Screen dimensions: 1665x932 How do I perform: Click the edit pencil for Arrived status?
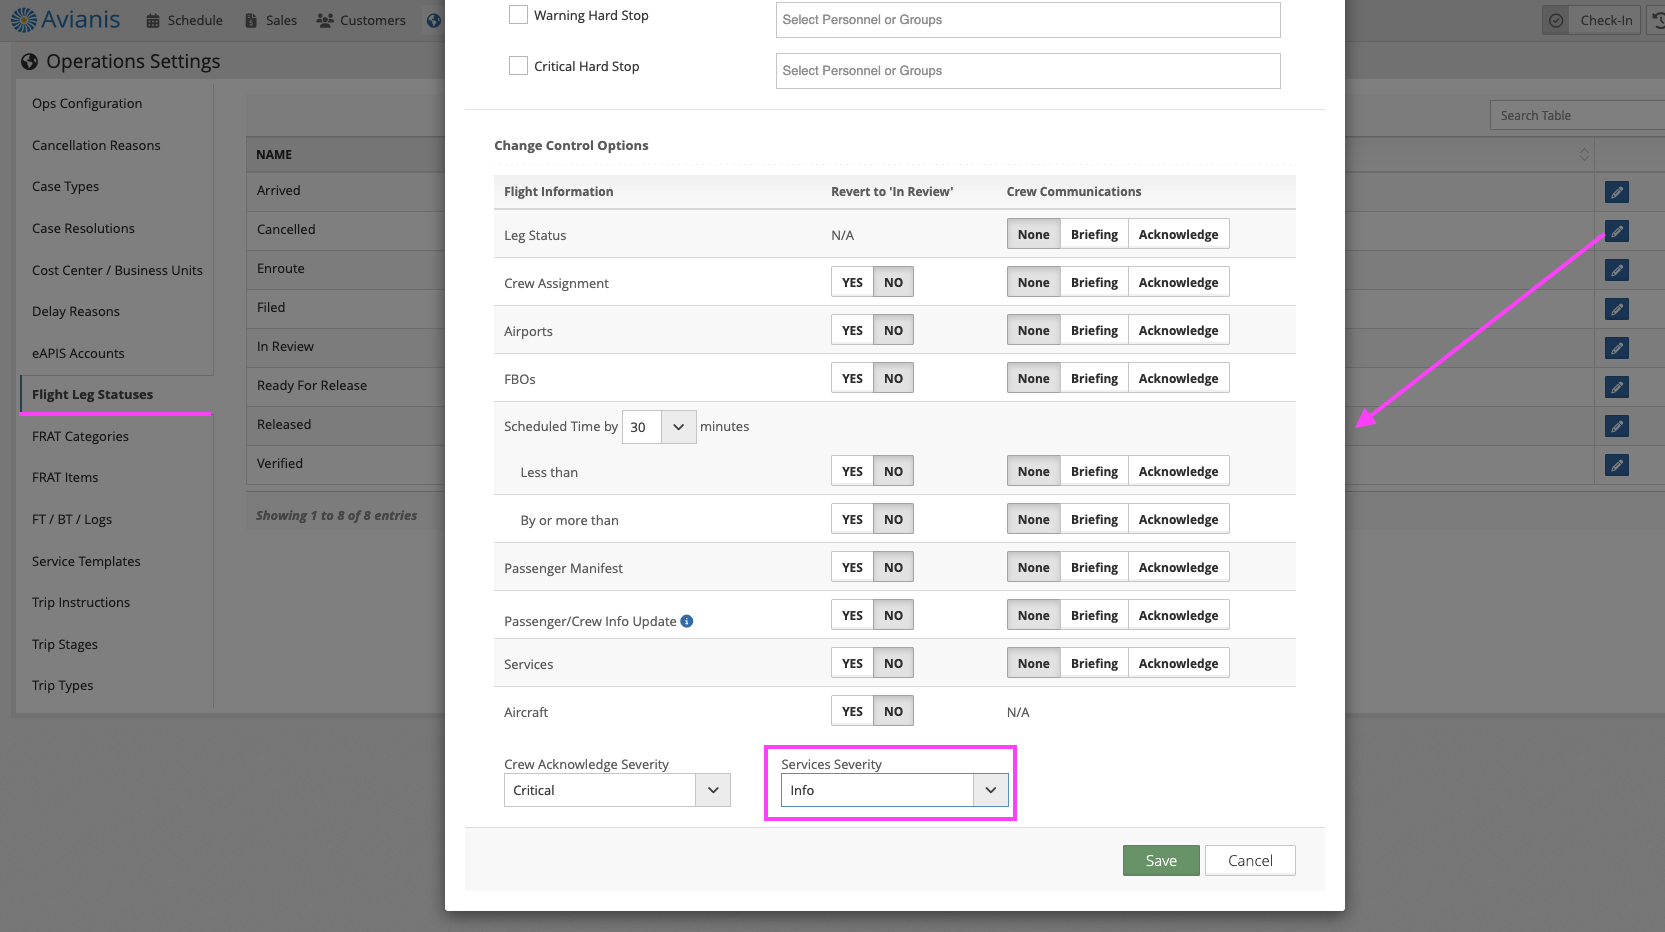1616,192
